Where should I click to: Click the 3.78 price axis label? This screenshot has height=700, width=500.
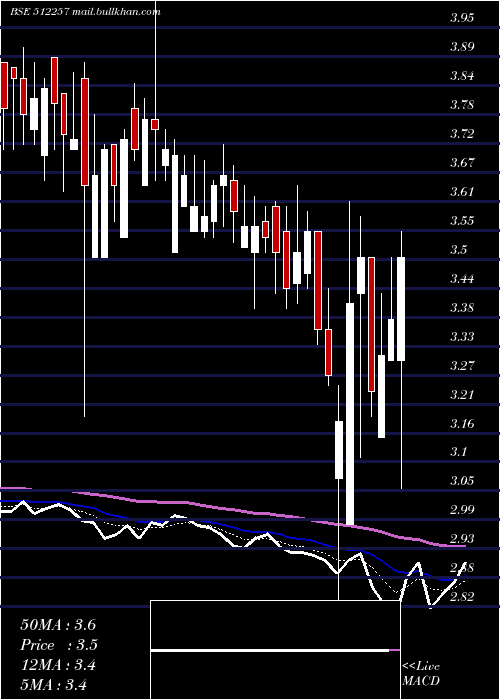(x=462, y=105)
